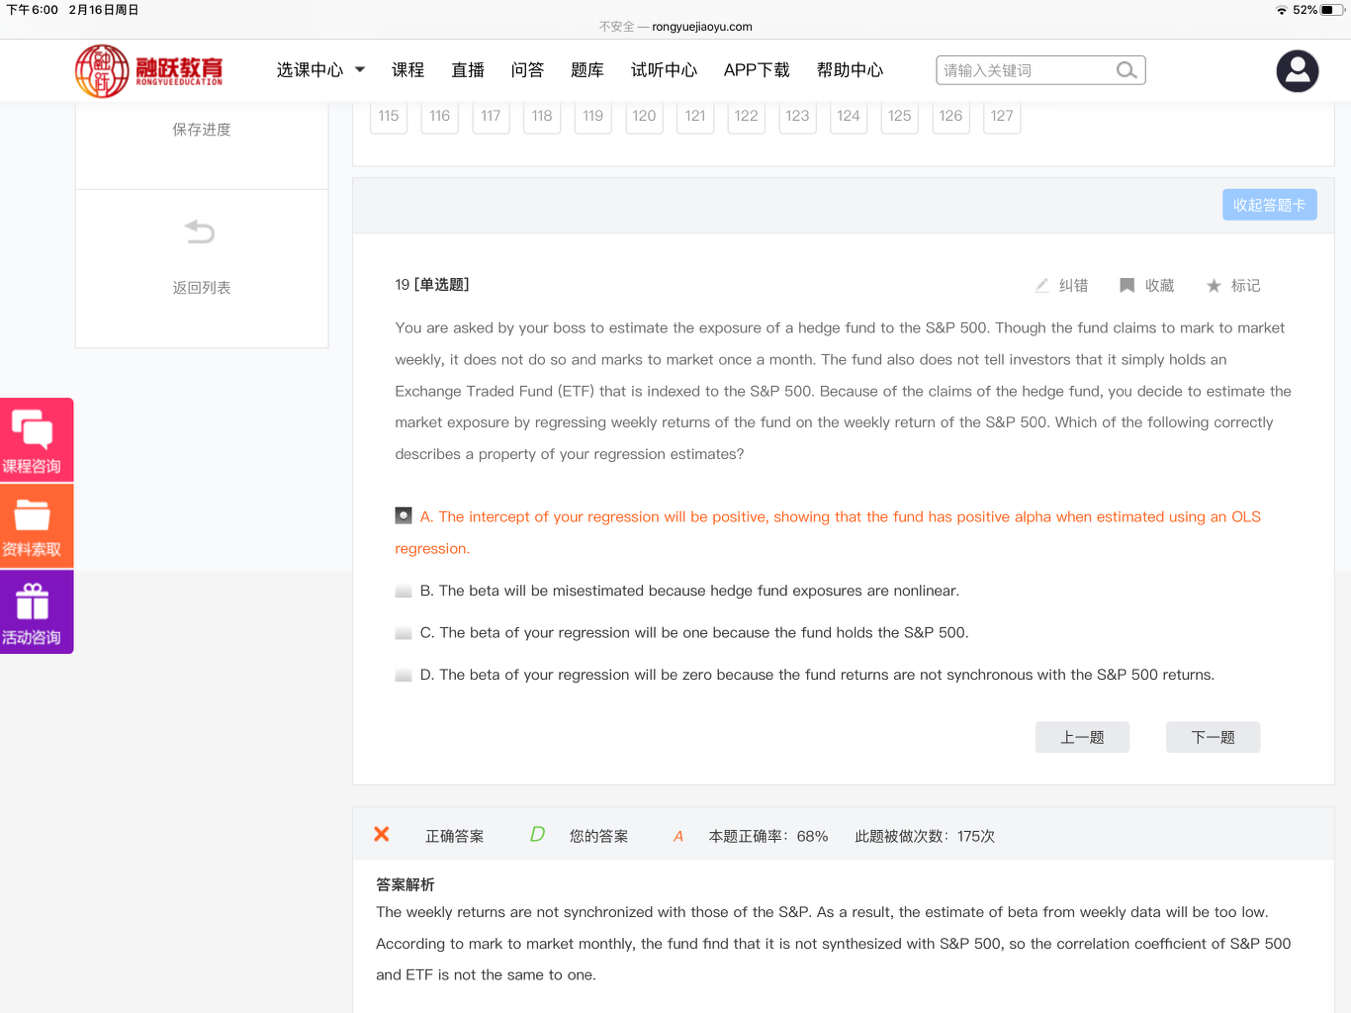This screenshot has height=1013, width=1351.
Task: Select answer option B radio button
Action: [403, 591]
